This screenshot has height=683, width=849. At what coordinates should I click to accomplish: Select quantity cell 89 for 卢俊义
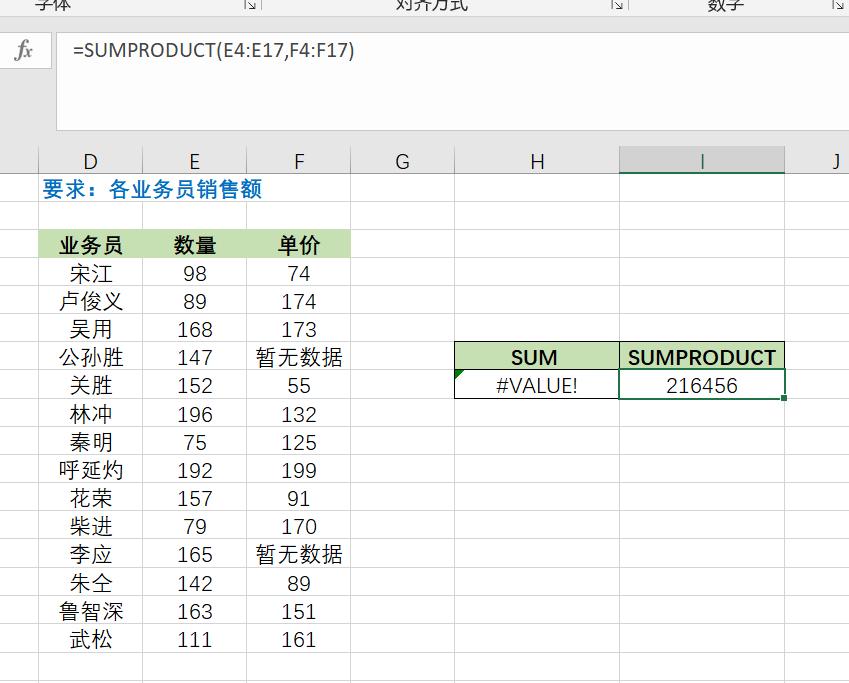[x=194, y=301]
